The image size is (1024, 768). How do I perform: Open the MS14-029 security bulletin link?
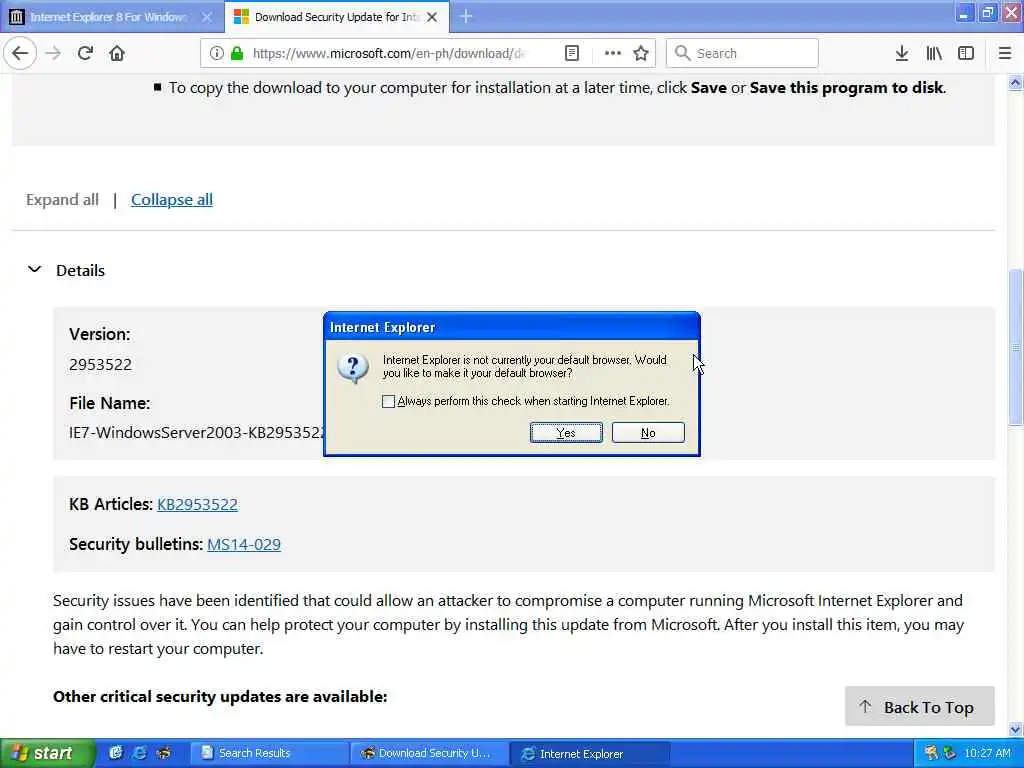pos(244,544)
